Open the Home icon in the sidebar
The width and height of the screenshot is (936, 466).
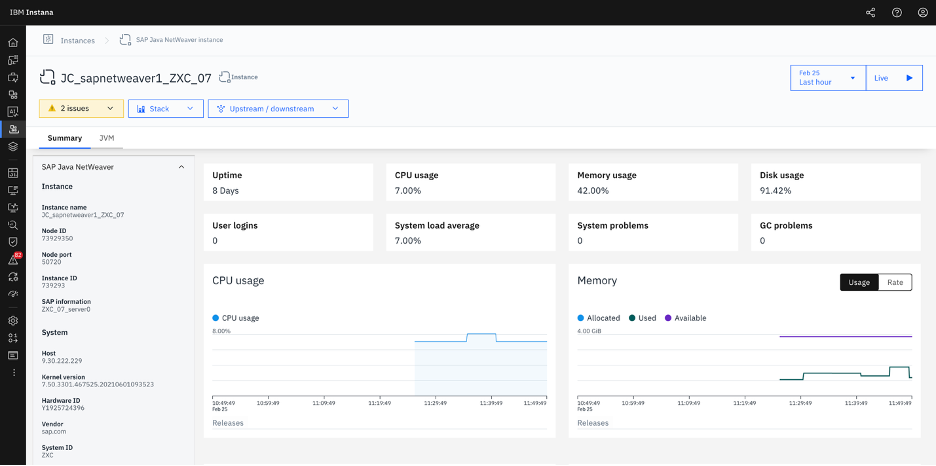13,43
